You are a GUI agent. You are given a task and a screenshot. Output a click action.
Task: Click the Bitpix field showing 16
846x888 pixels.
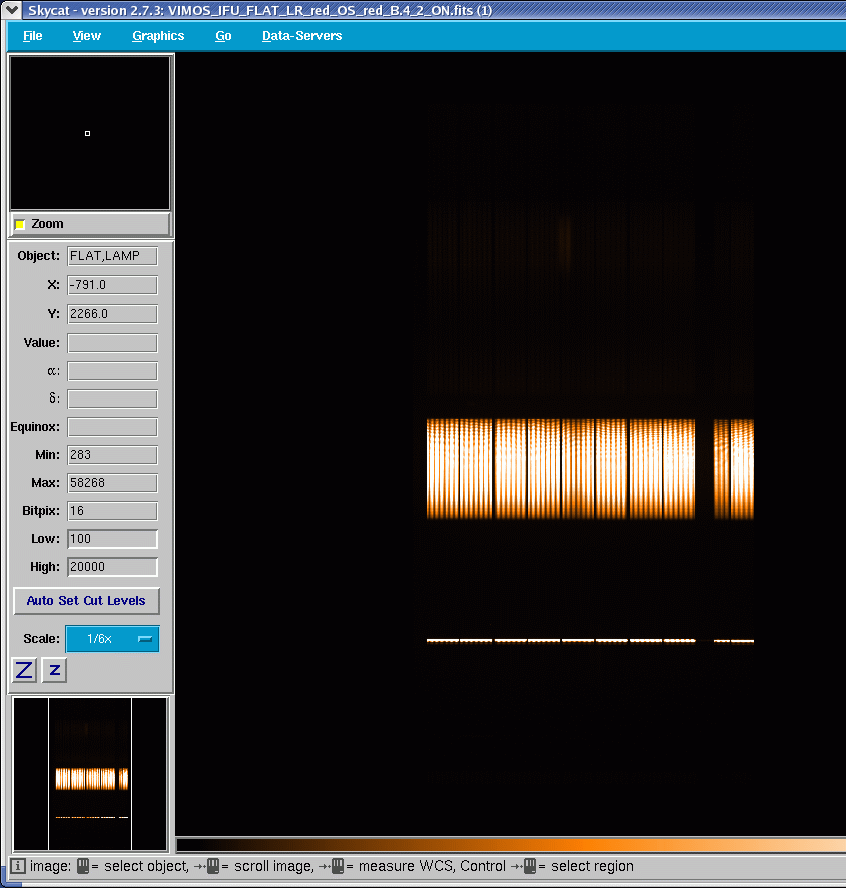coord(112,511)
